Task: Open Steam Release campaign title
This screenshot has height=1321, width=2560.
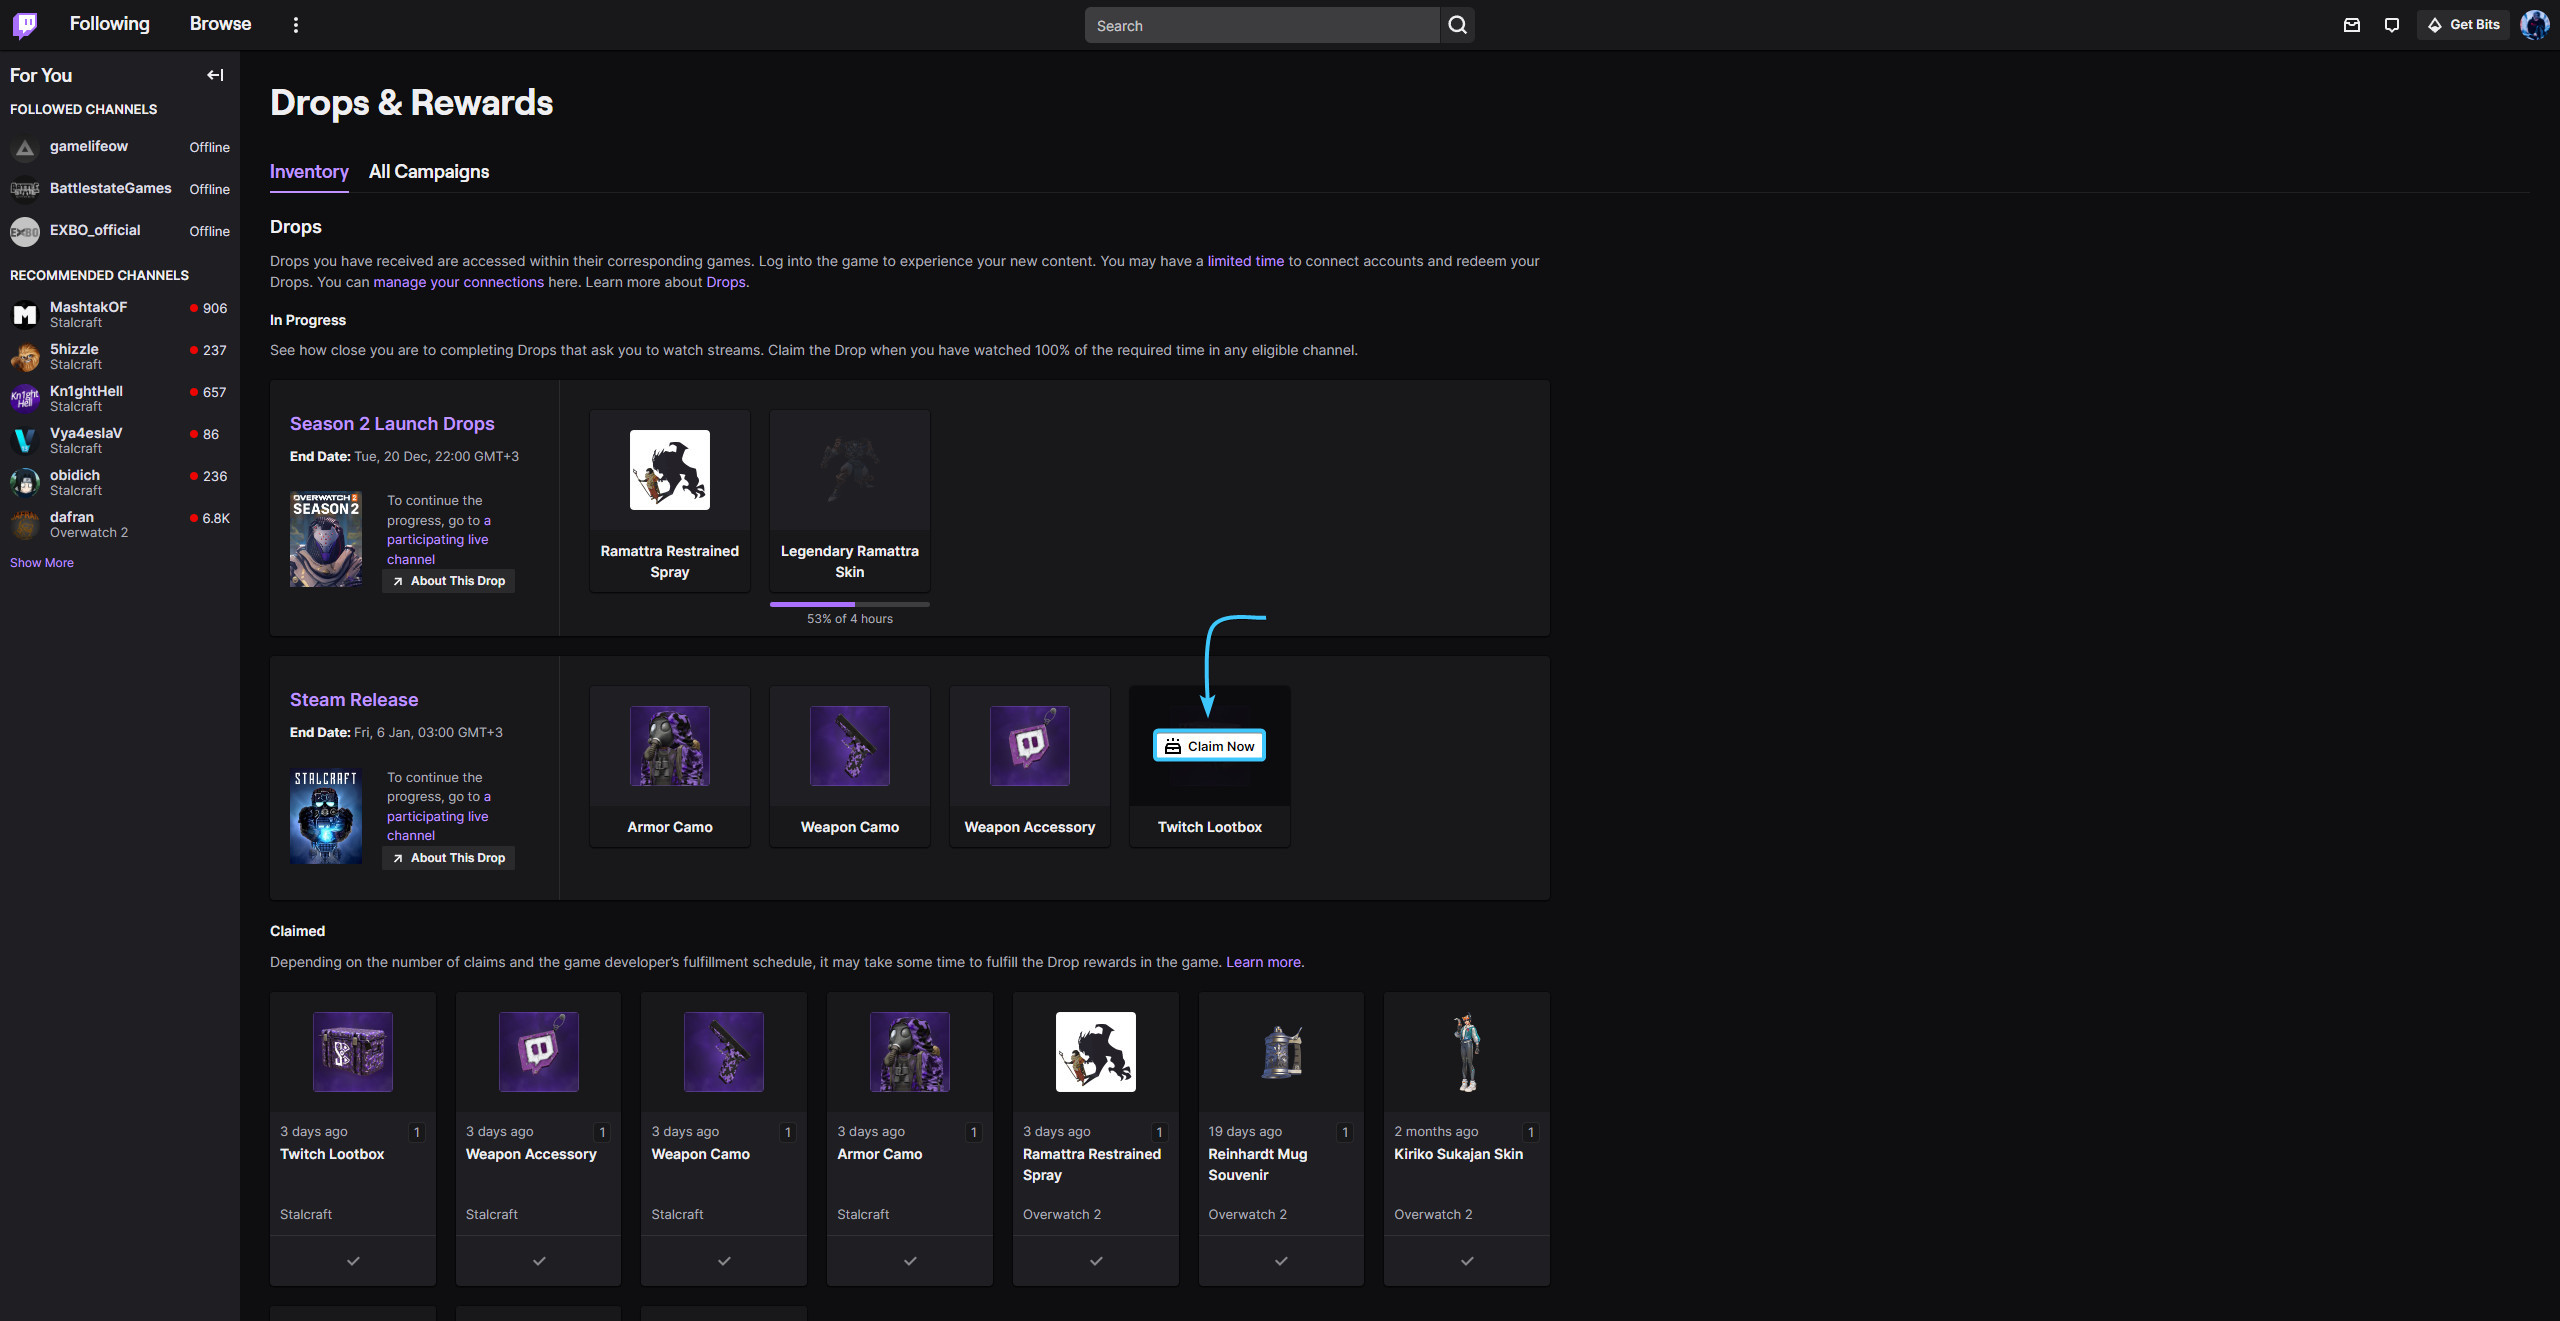Action: (354, 700)
